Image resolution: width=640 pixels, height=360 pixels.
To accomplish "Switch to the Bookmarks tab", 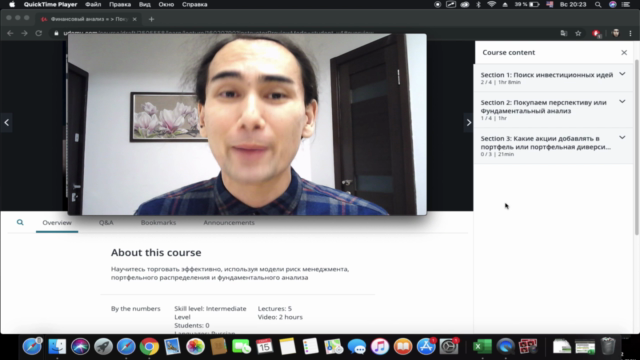I will point(158,222).
